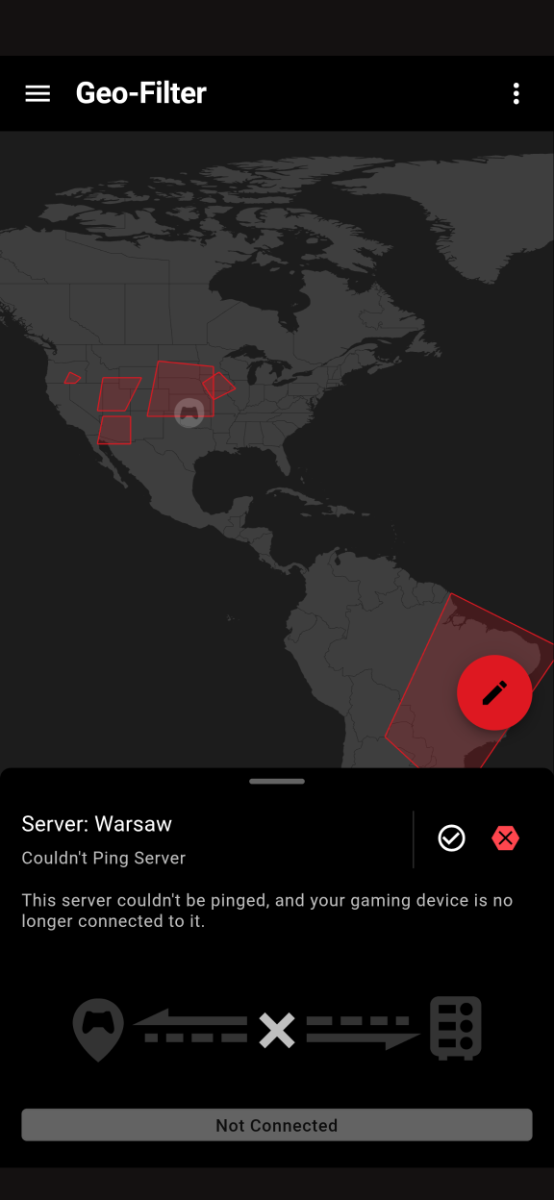Select the red diamond region near Iowa
Image resolution: width=554 pixels, height=1200 pixels.
point(219,385)
